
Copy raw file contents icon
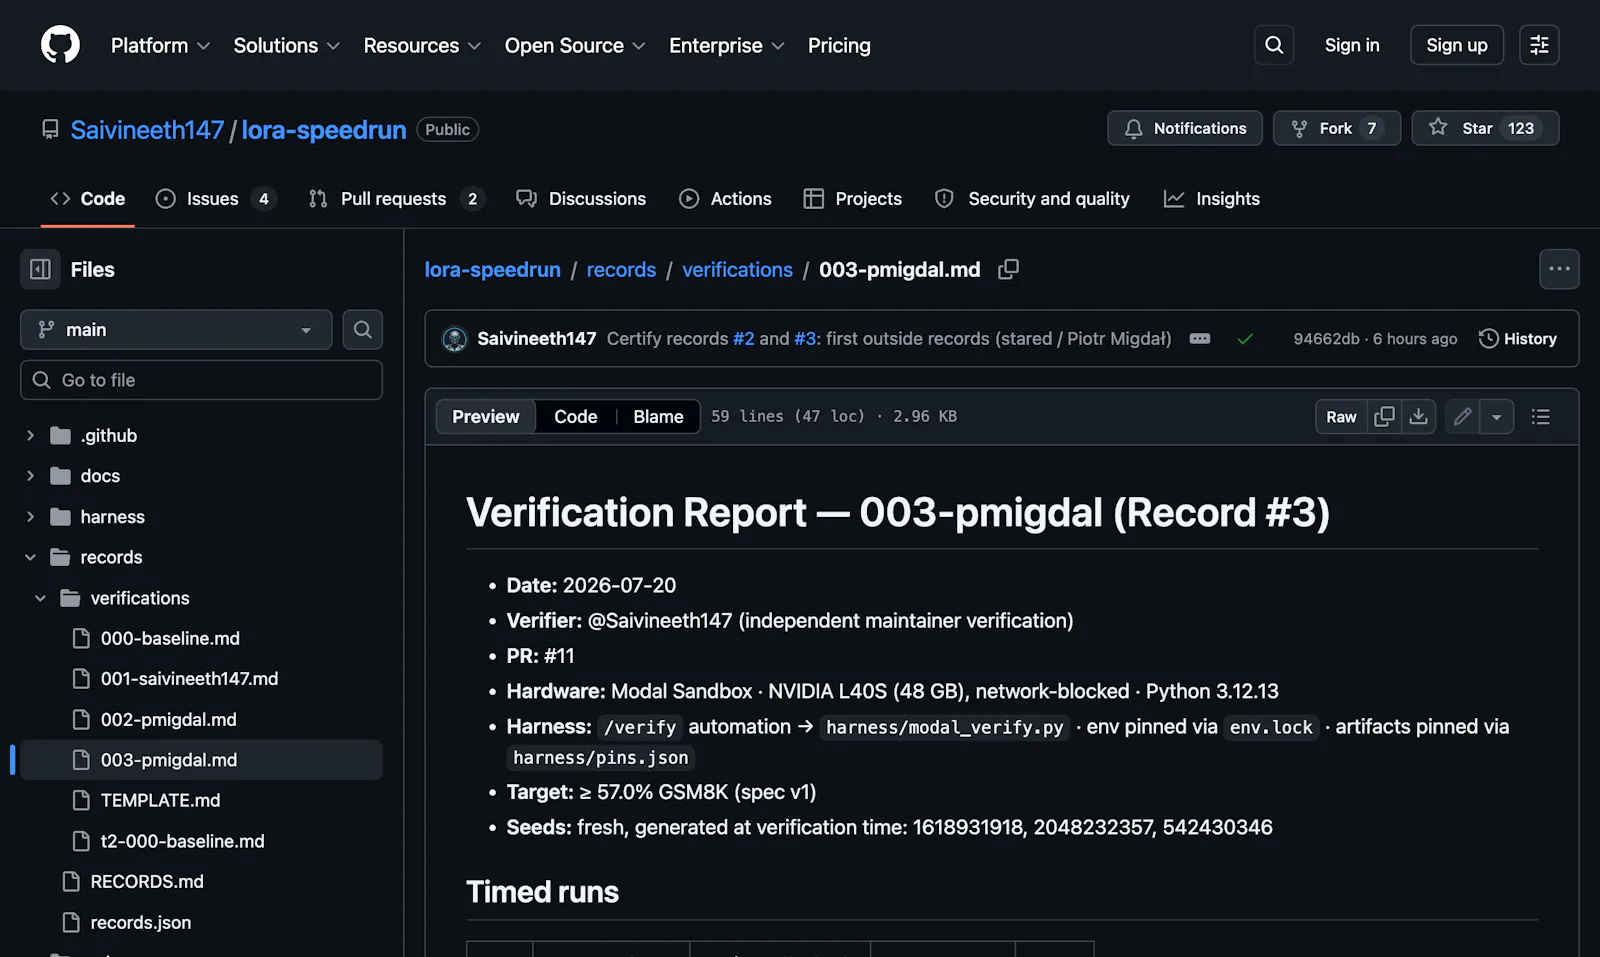[1384, 417]
